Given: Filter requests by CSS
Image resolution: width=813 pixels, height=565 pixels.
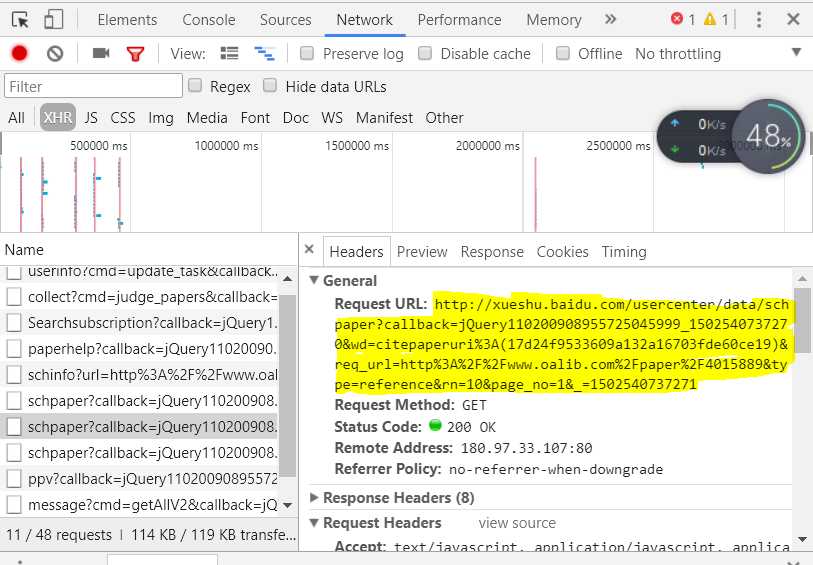Looking at the screenshot, I should click(x=123, y=118).
